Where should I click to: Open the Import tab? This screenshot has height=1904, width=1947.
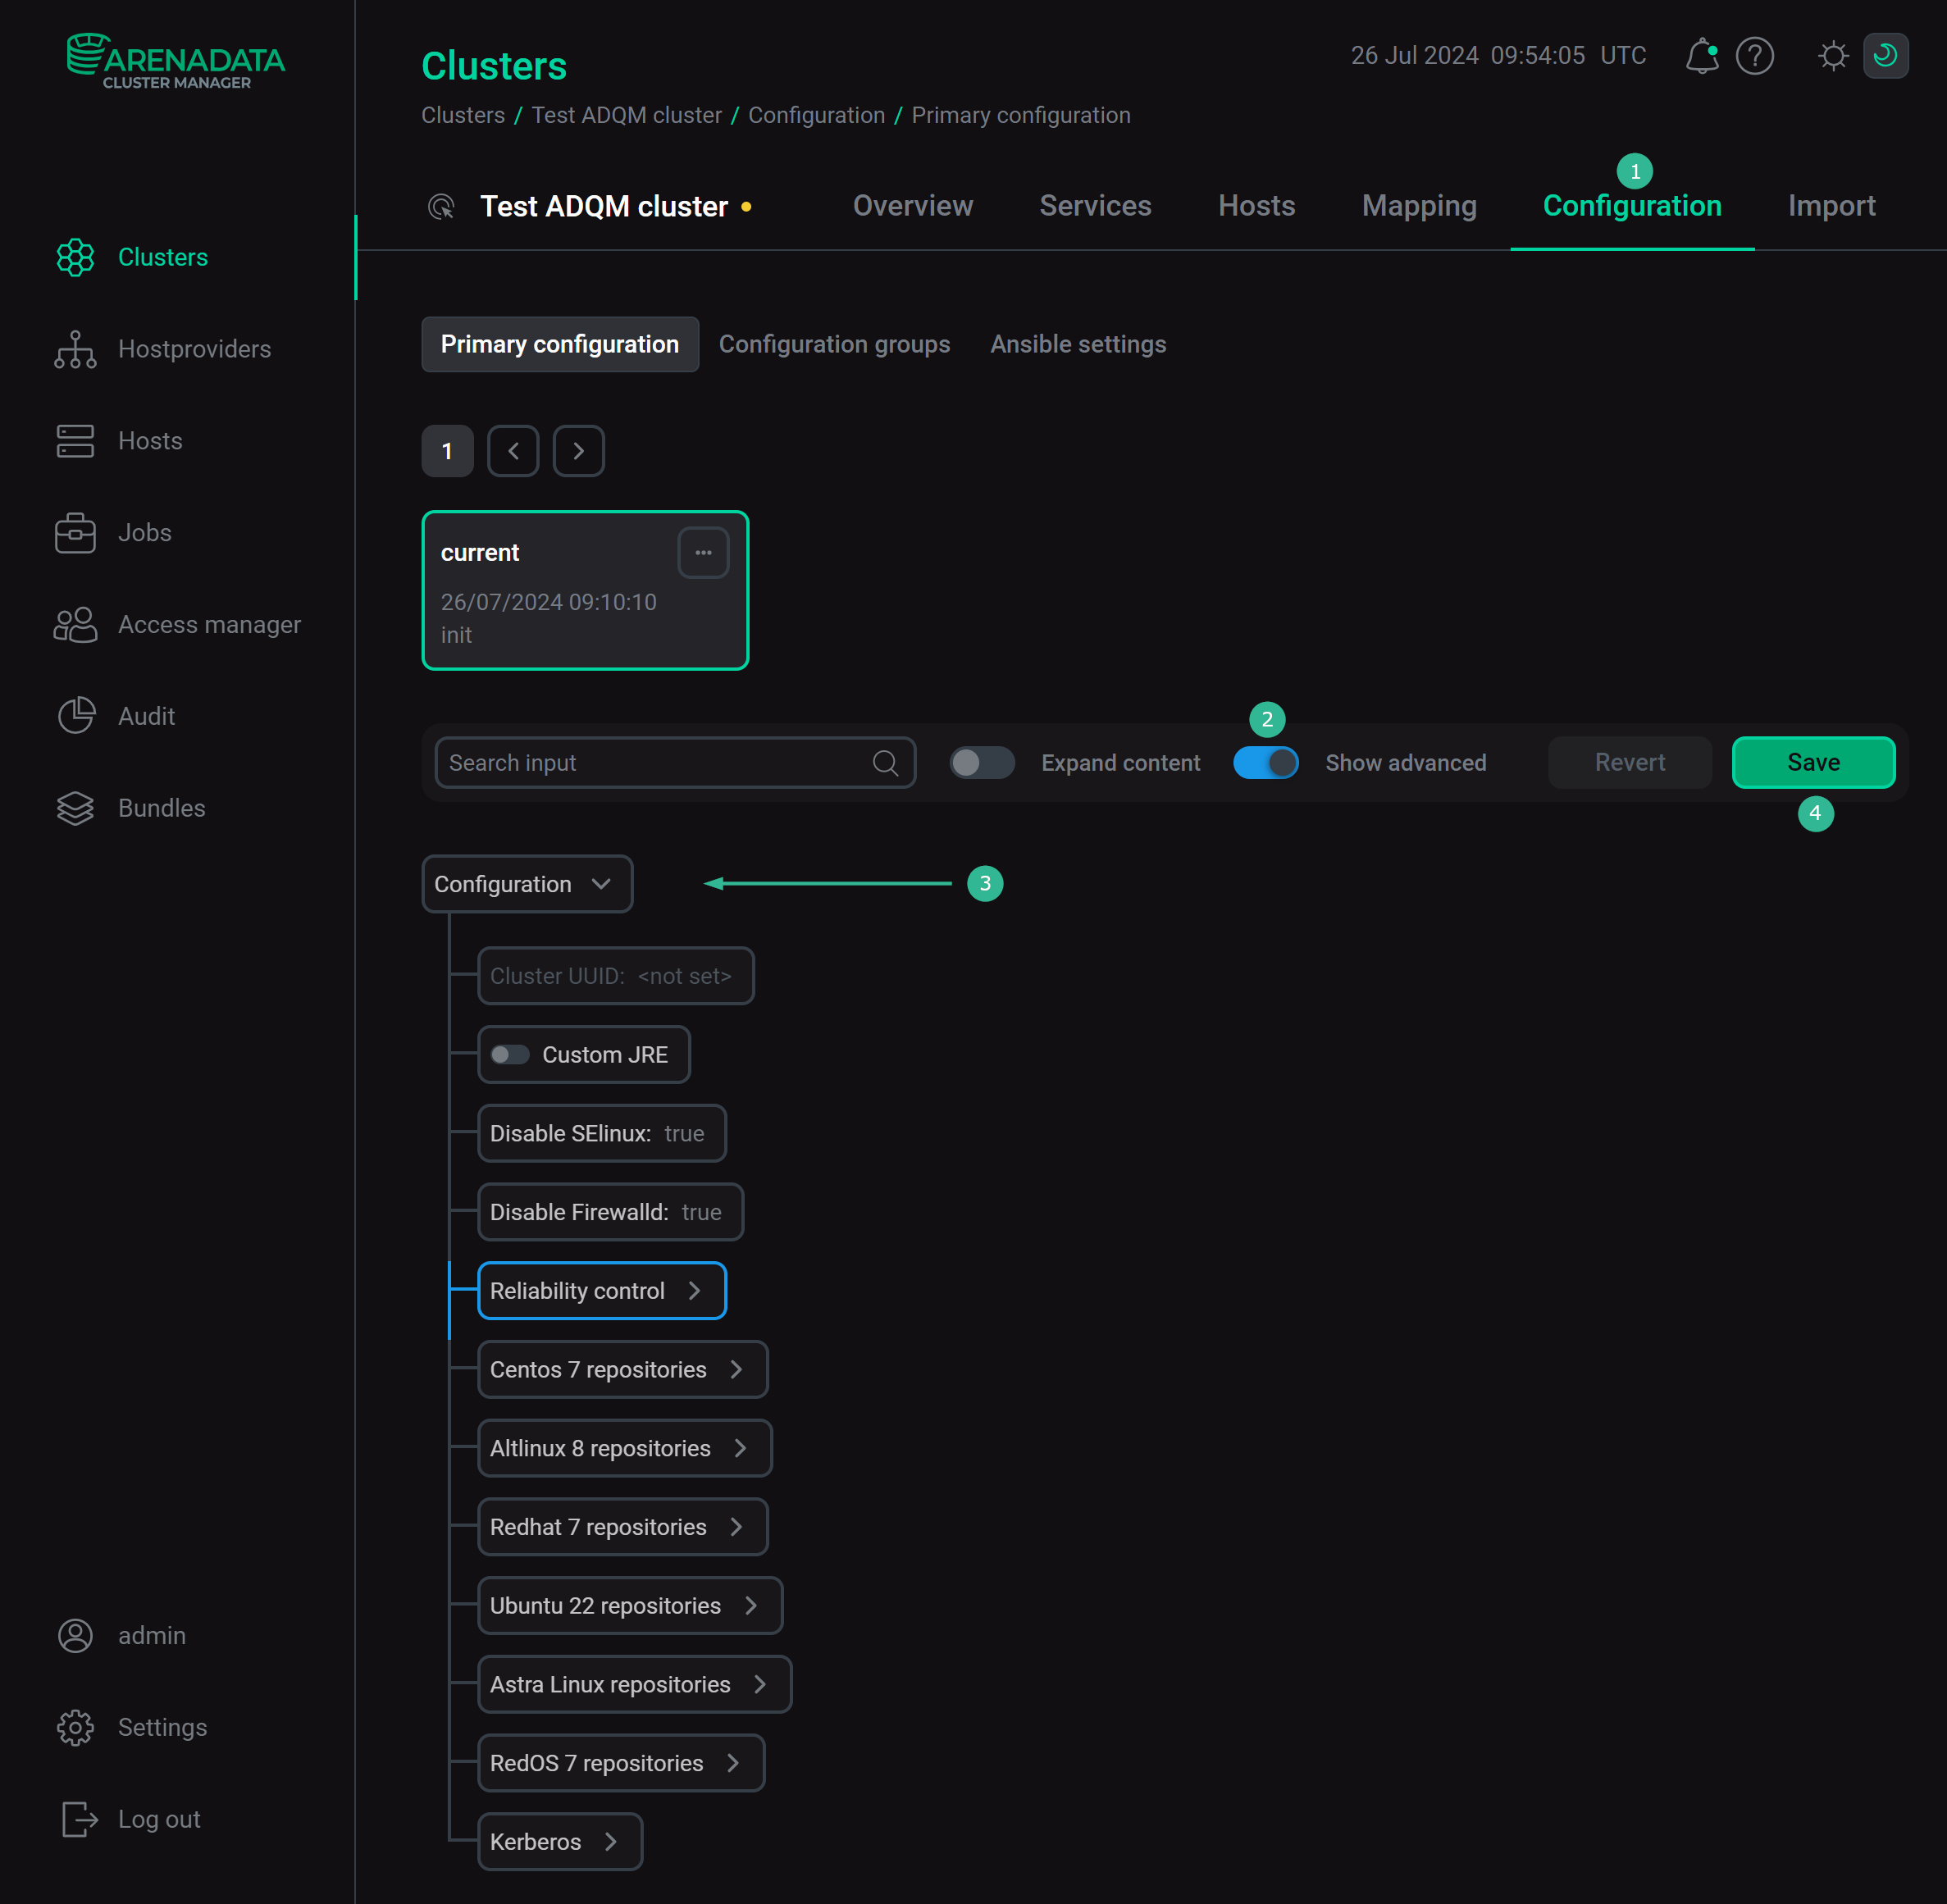[1831, 206]
